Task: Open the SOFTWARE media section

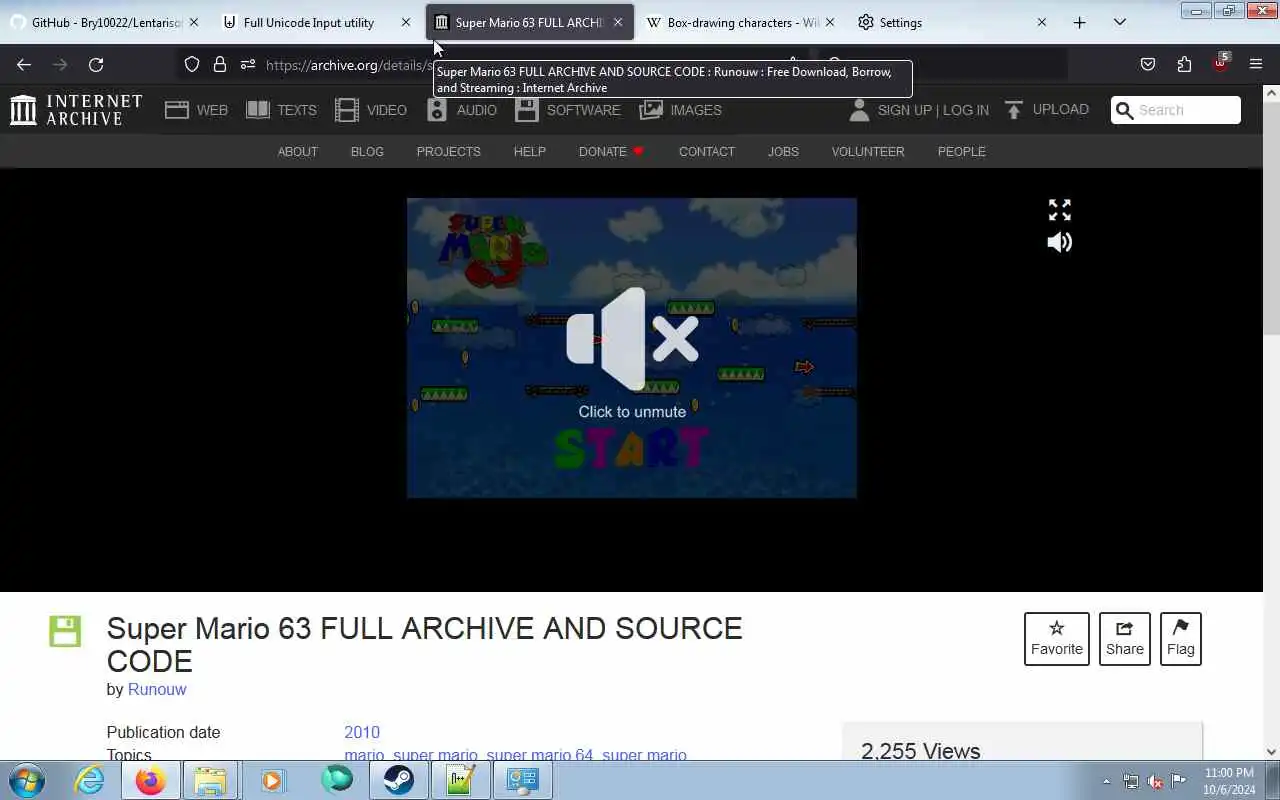Action: pos(568,110)
